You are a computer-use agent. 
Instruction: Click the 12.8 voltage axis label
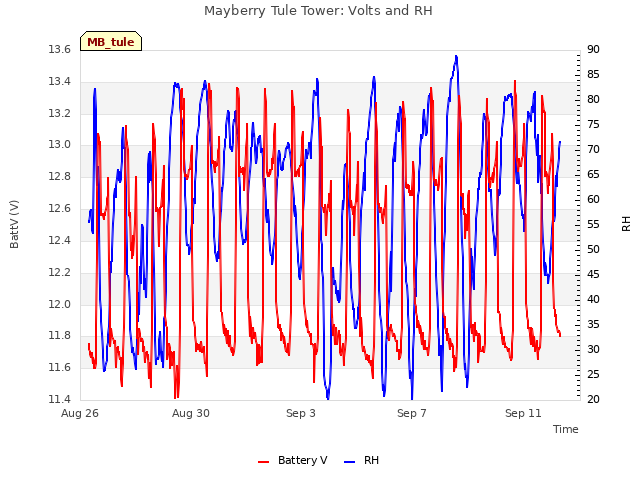click(x=60, y=176)
